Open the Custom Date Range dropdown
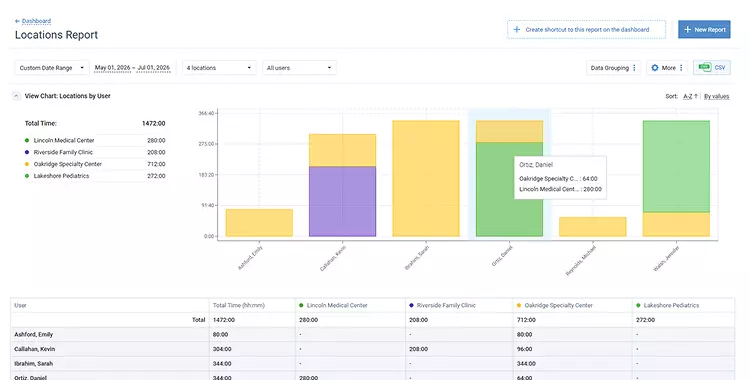 click(52, 68)
